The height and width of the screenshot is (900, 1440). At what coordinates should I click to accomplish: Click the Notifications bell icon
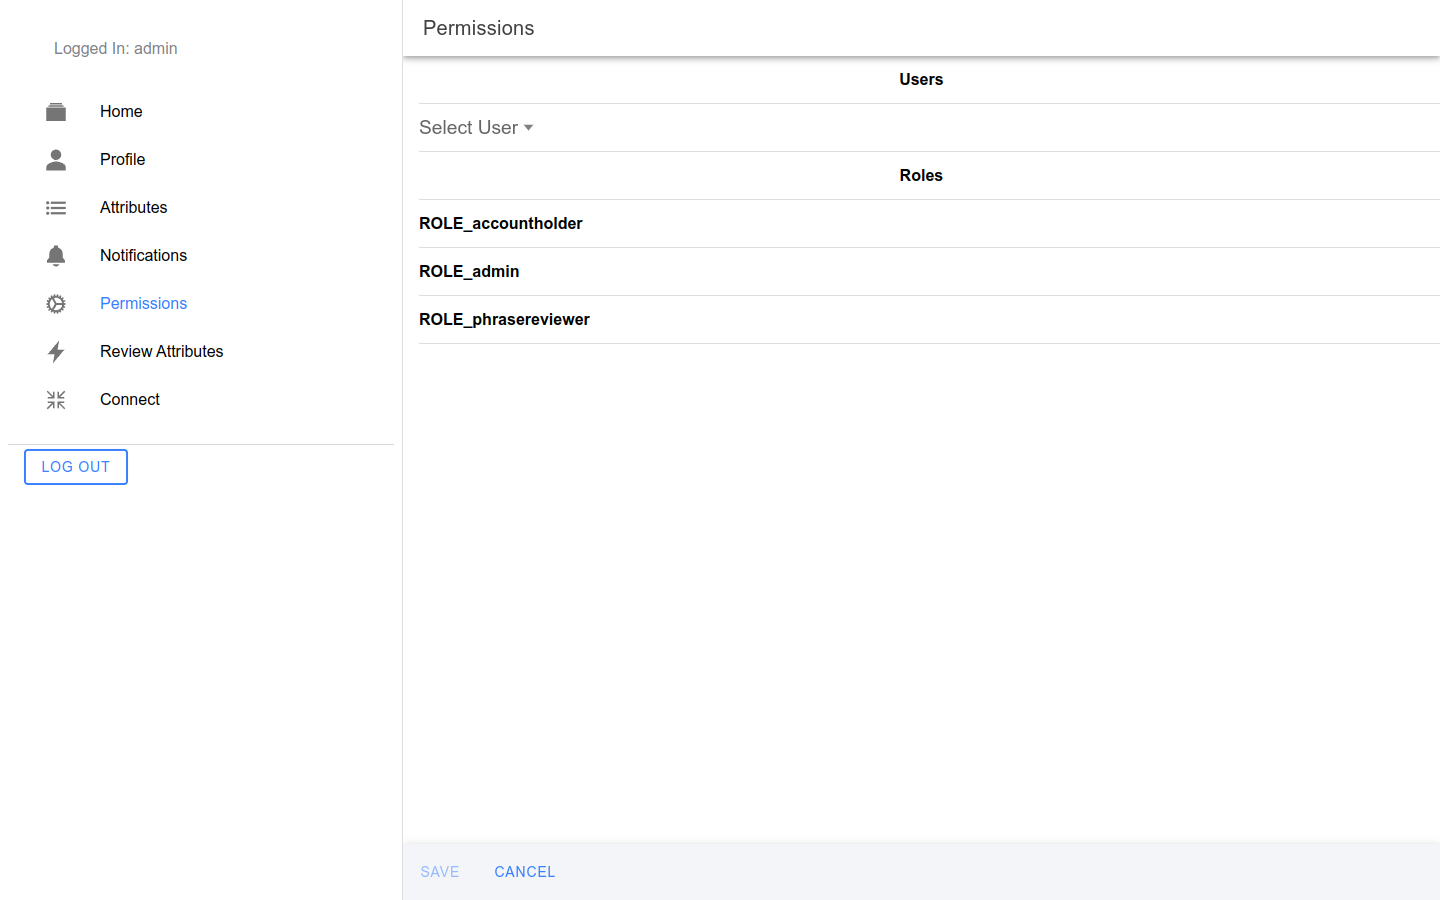[x=56, y=256]
